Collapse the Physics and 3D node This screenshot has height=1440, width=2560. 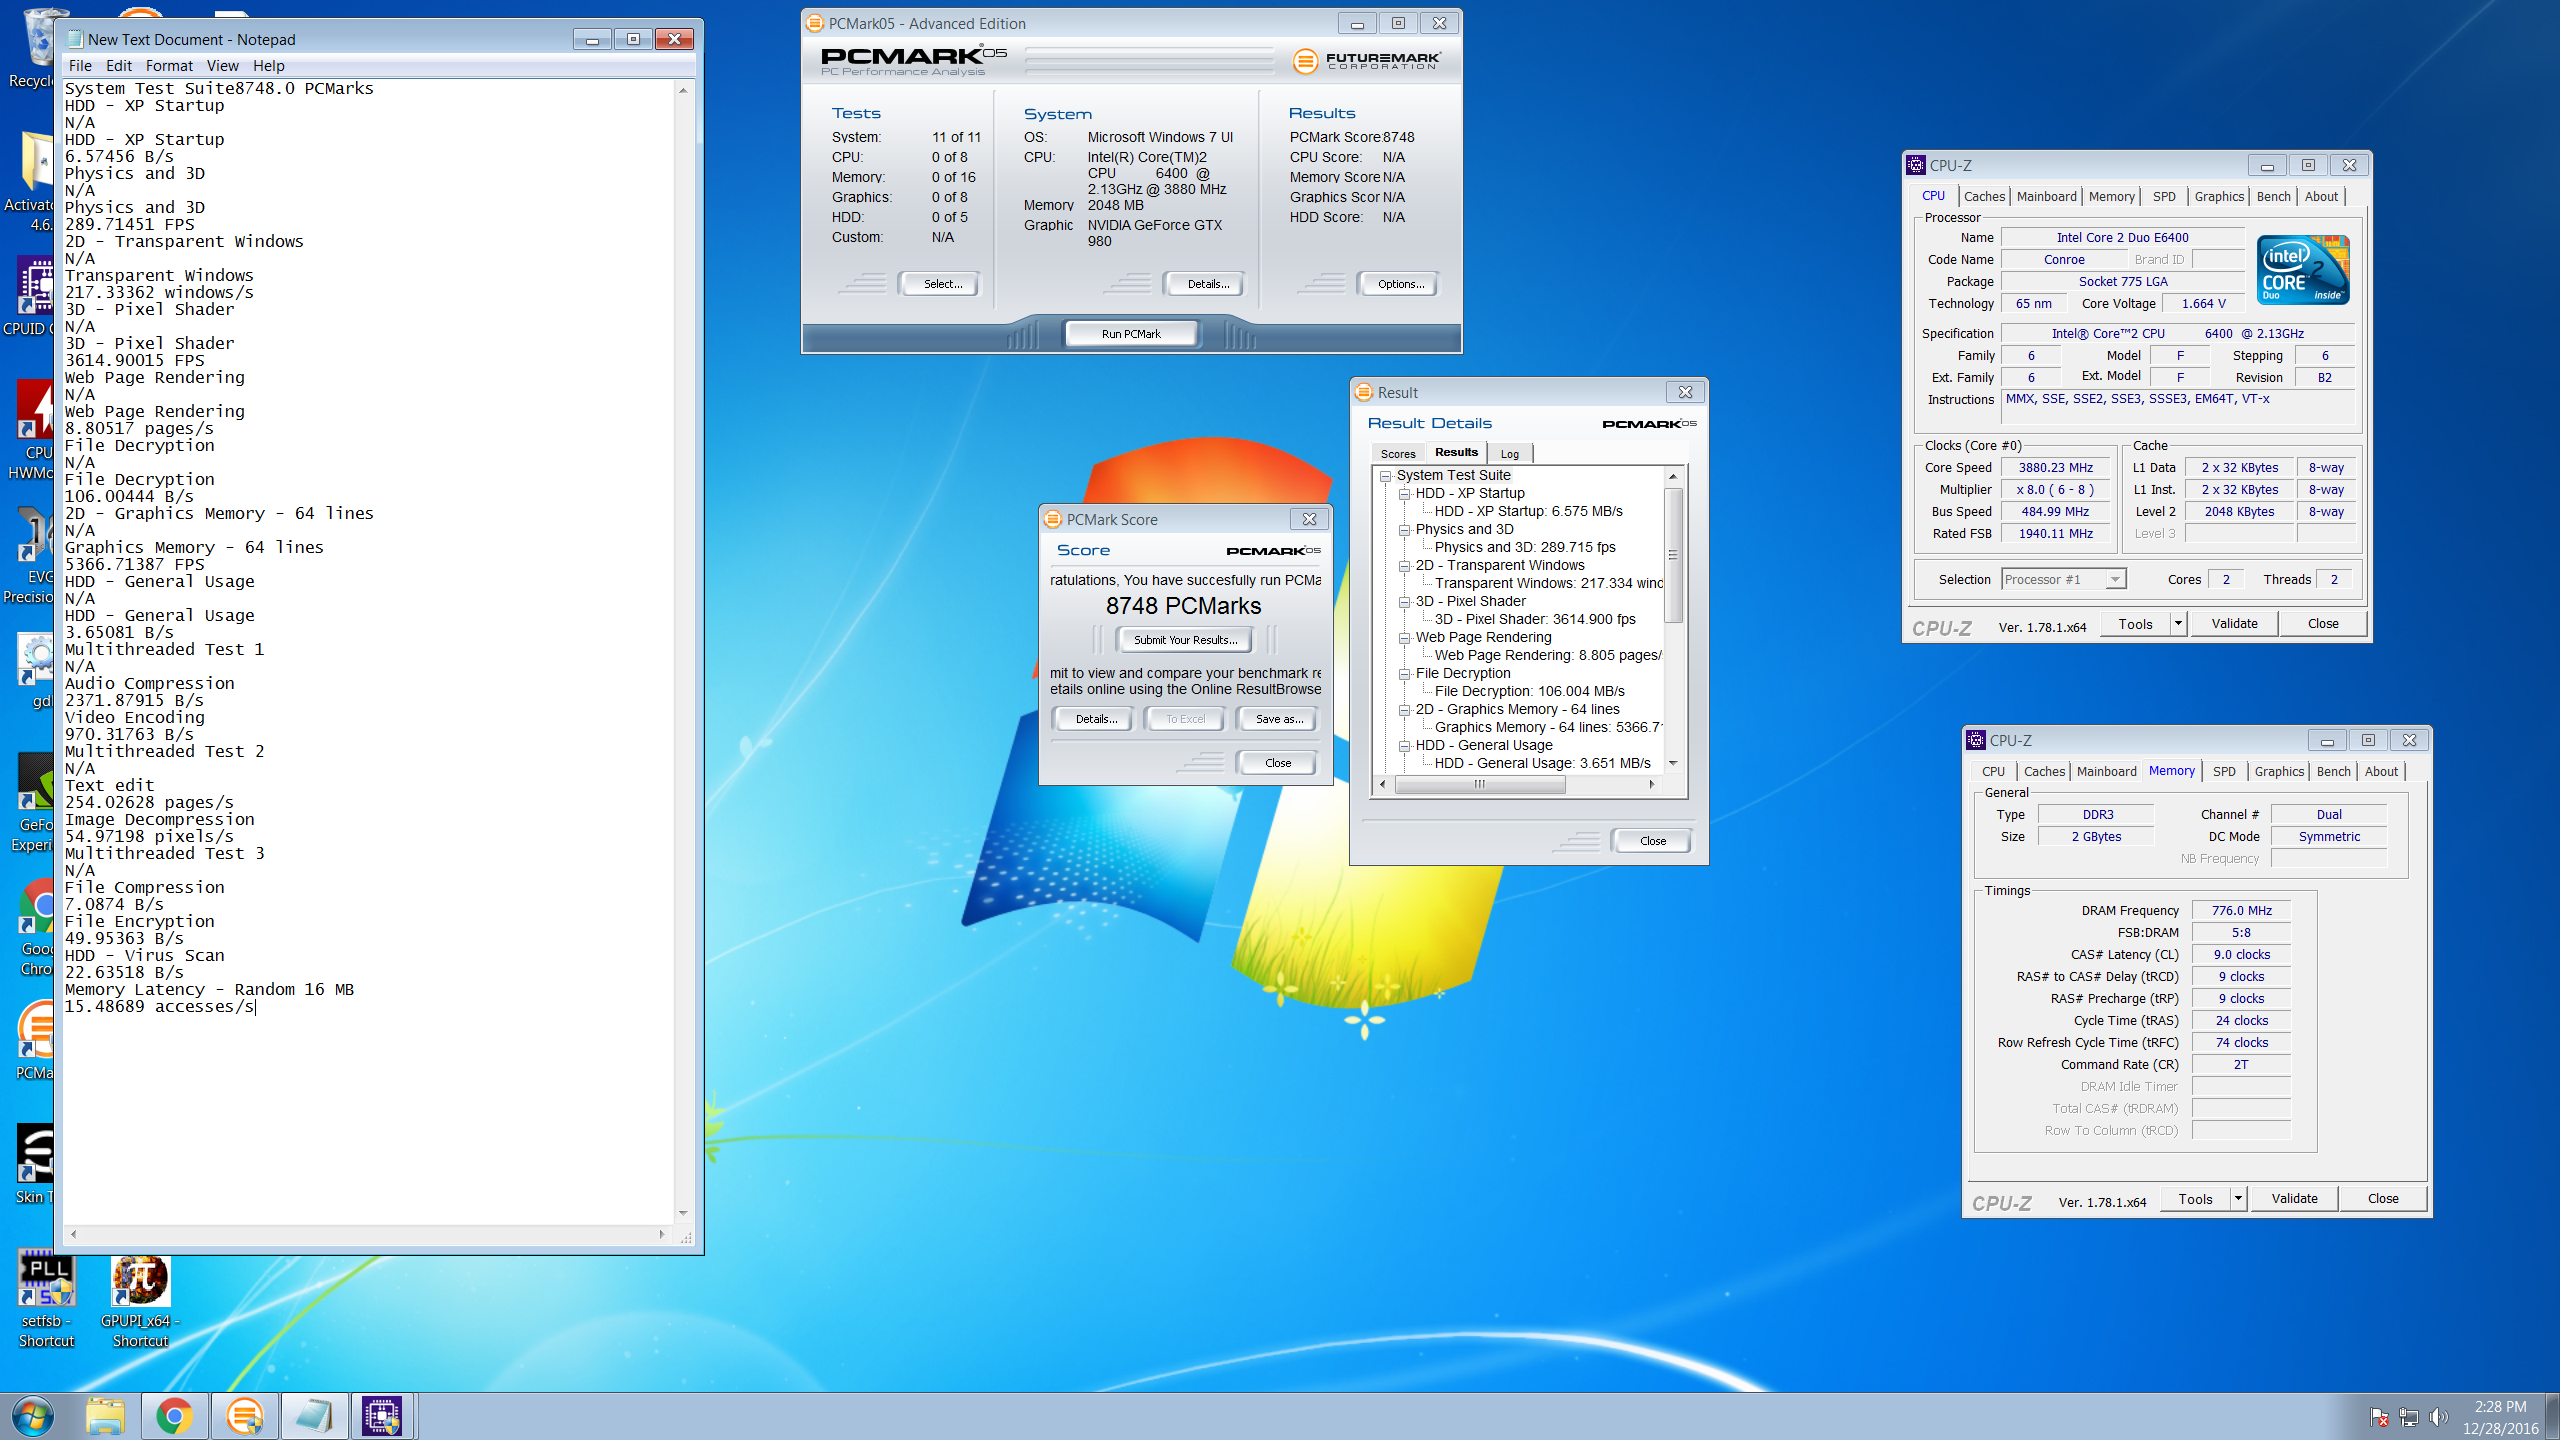[x=1405, y=530]
